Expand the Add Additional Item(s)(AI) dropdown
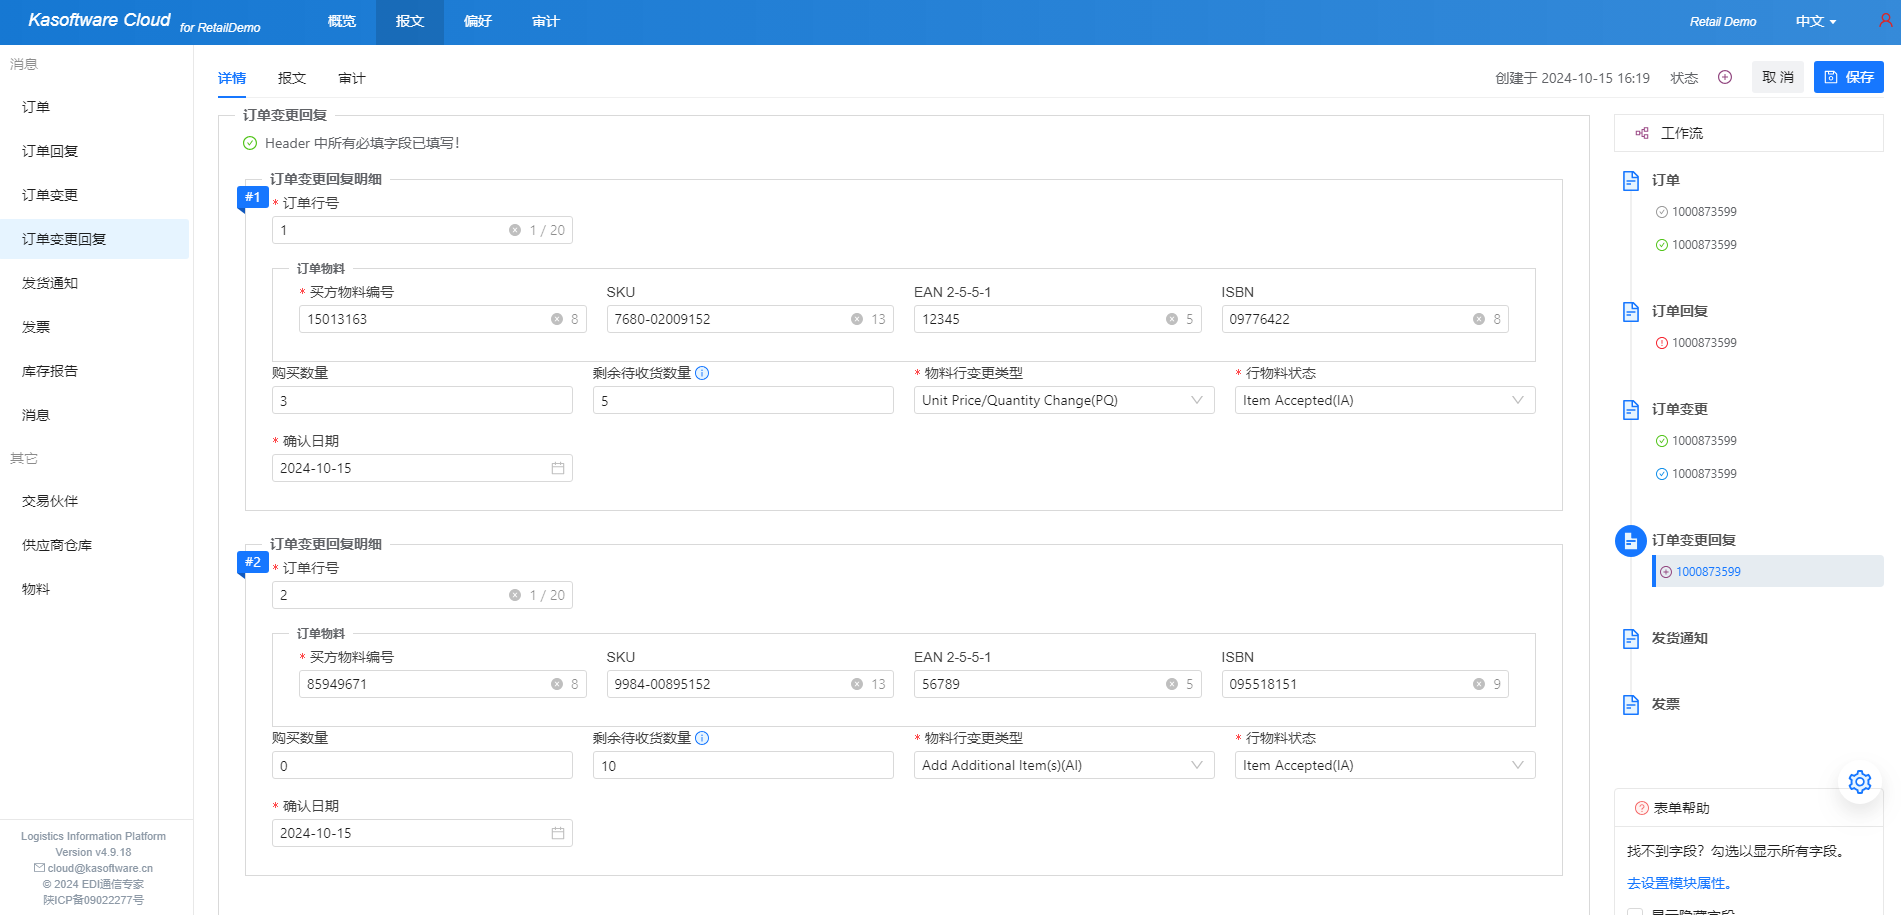Image resolution: width=1901 pixels, height=915 pixels. click(1063, 765)
